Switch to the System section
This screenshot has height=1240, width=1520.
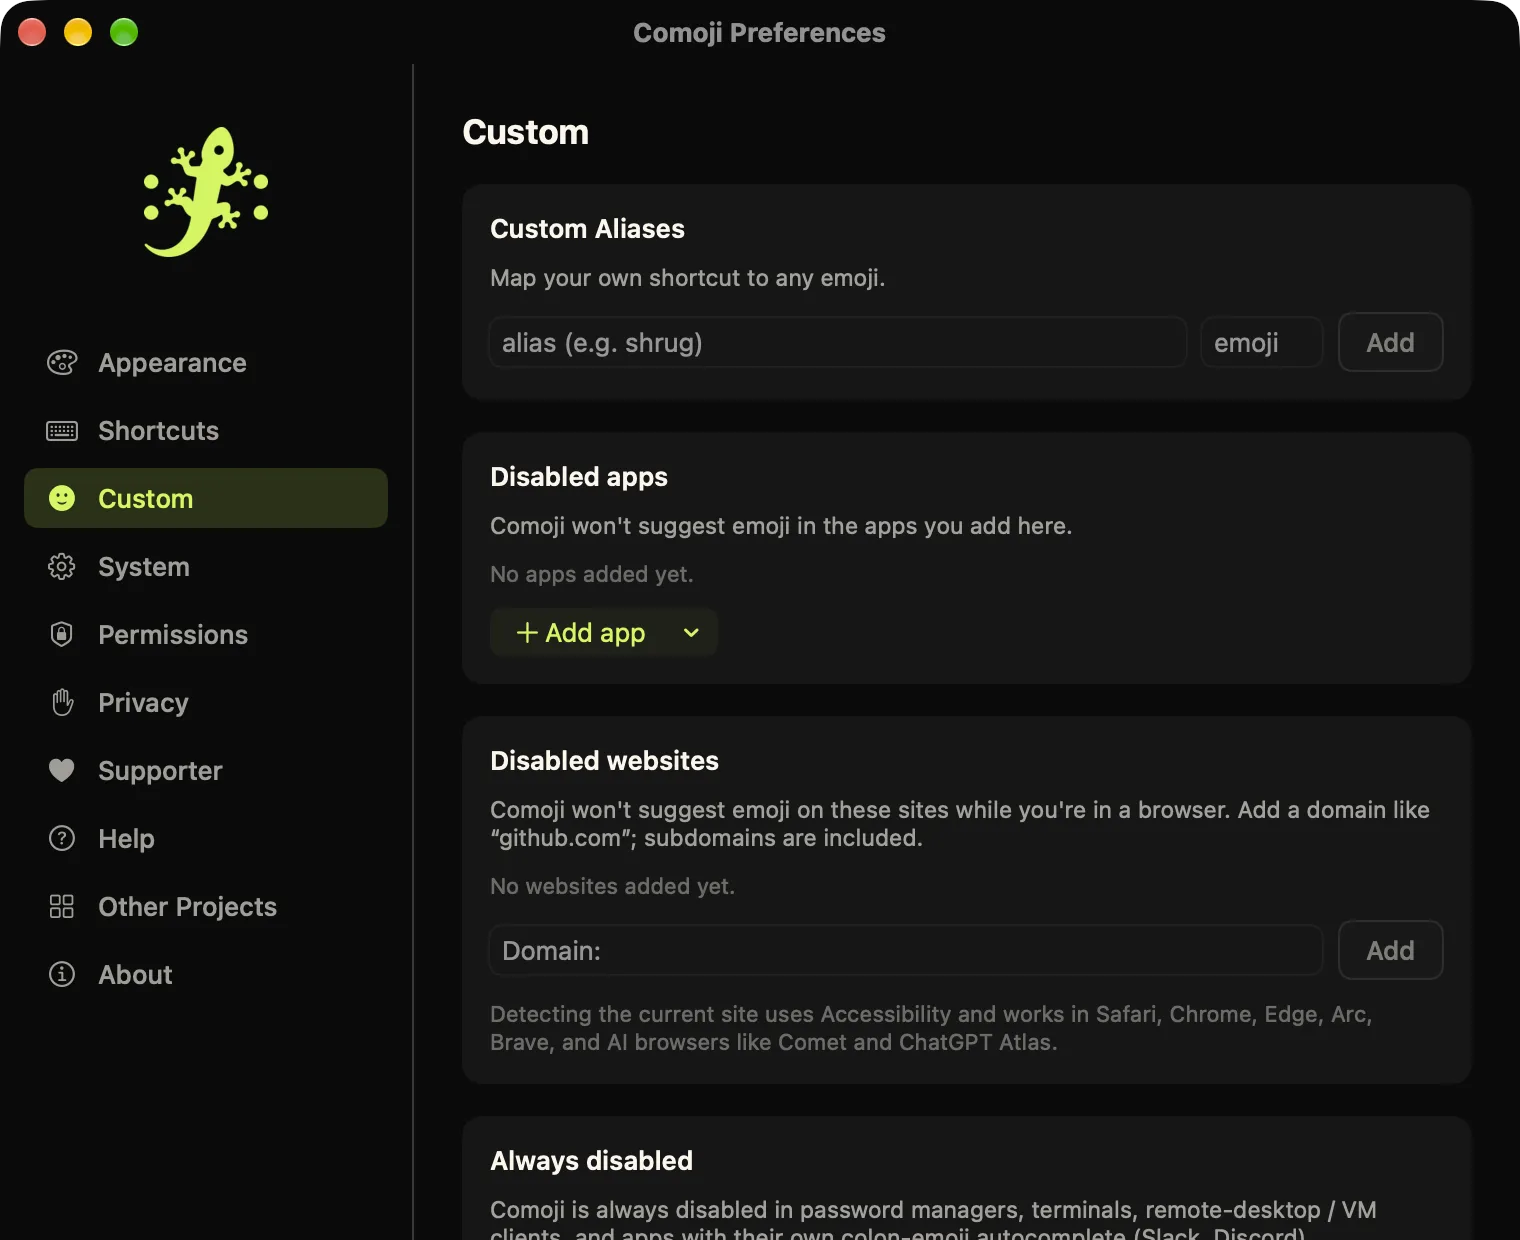point(206,567)
